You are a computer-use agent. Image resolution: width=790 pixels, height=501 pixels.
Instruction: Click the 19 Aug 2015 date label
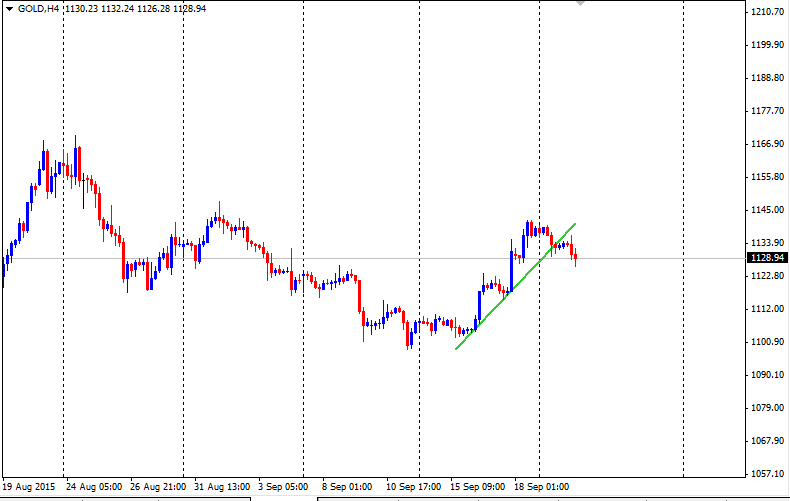(29, 487)
